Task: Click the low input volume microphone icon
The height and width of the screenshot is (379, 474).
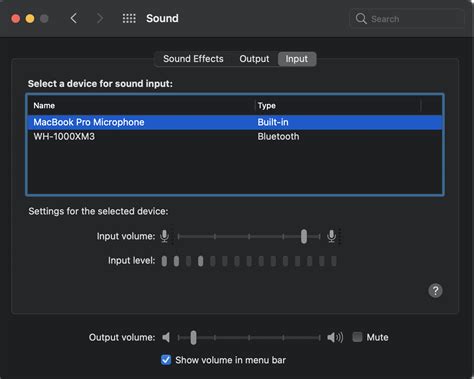Action: (165, 236)
